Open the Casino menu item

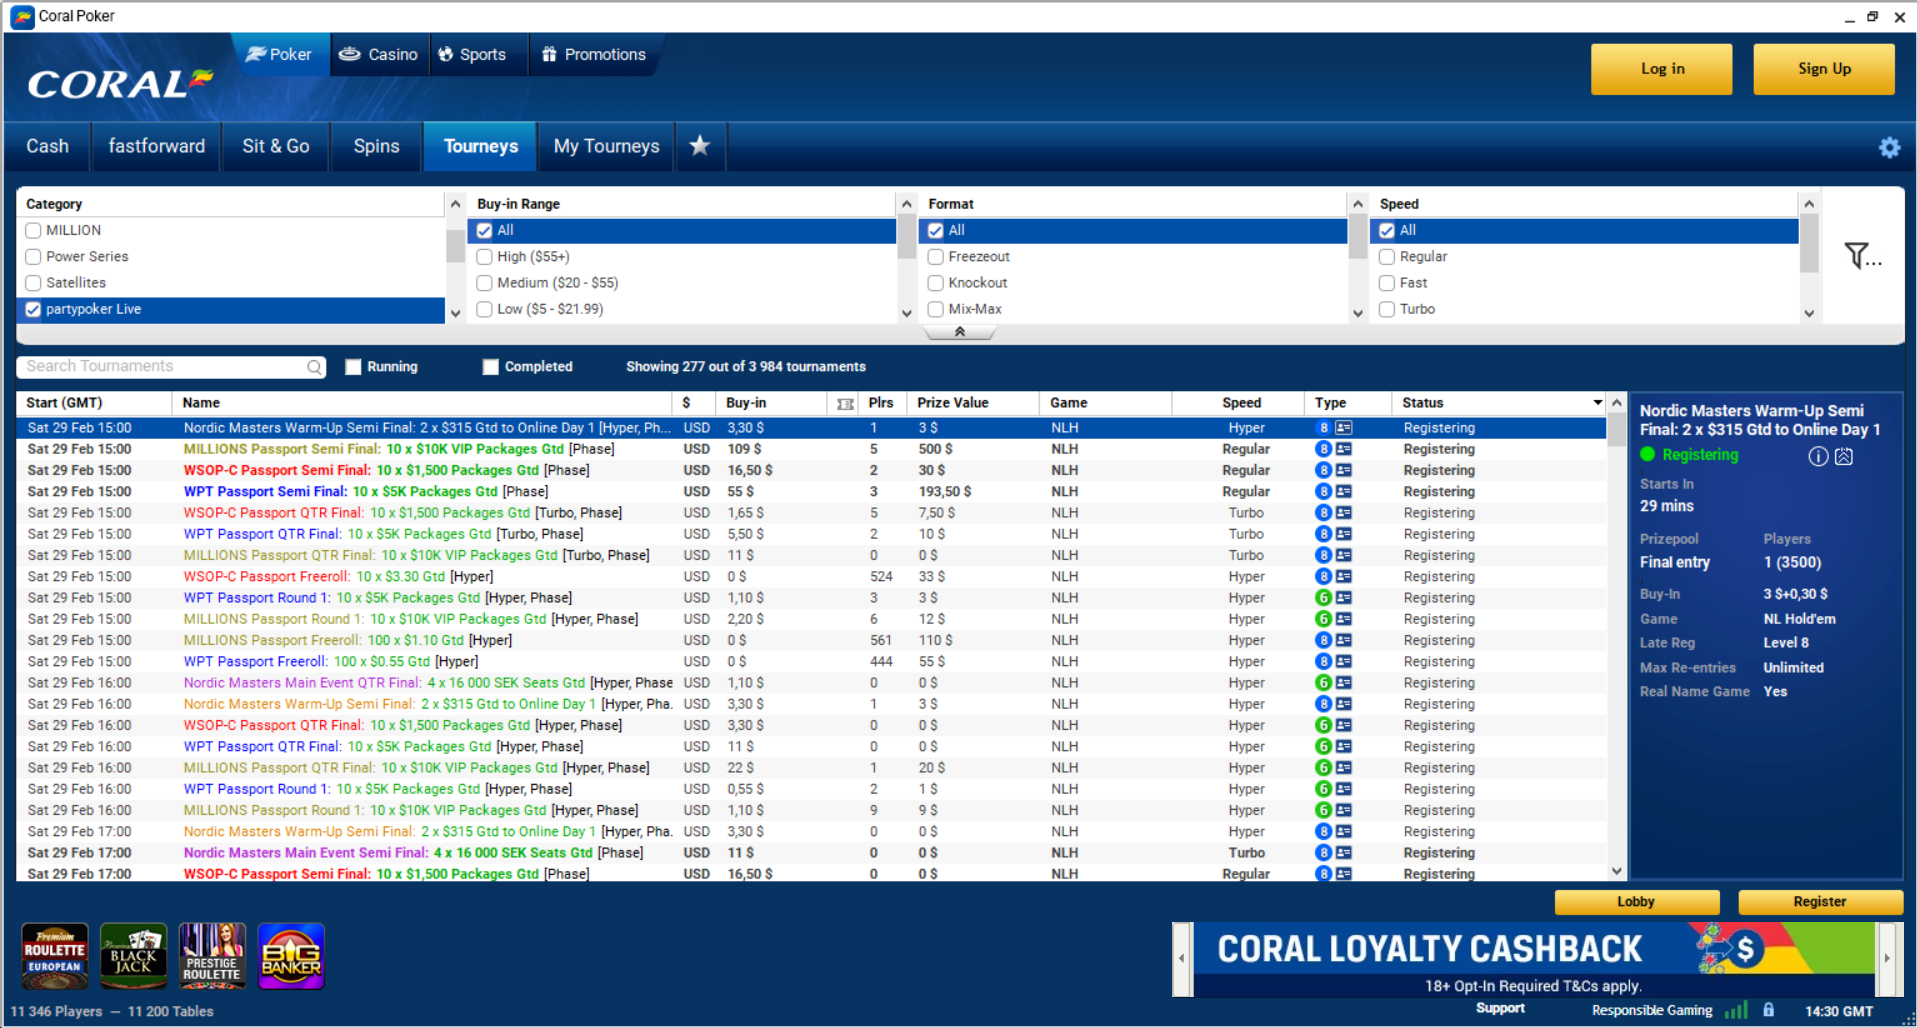point(379,54)
